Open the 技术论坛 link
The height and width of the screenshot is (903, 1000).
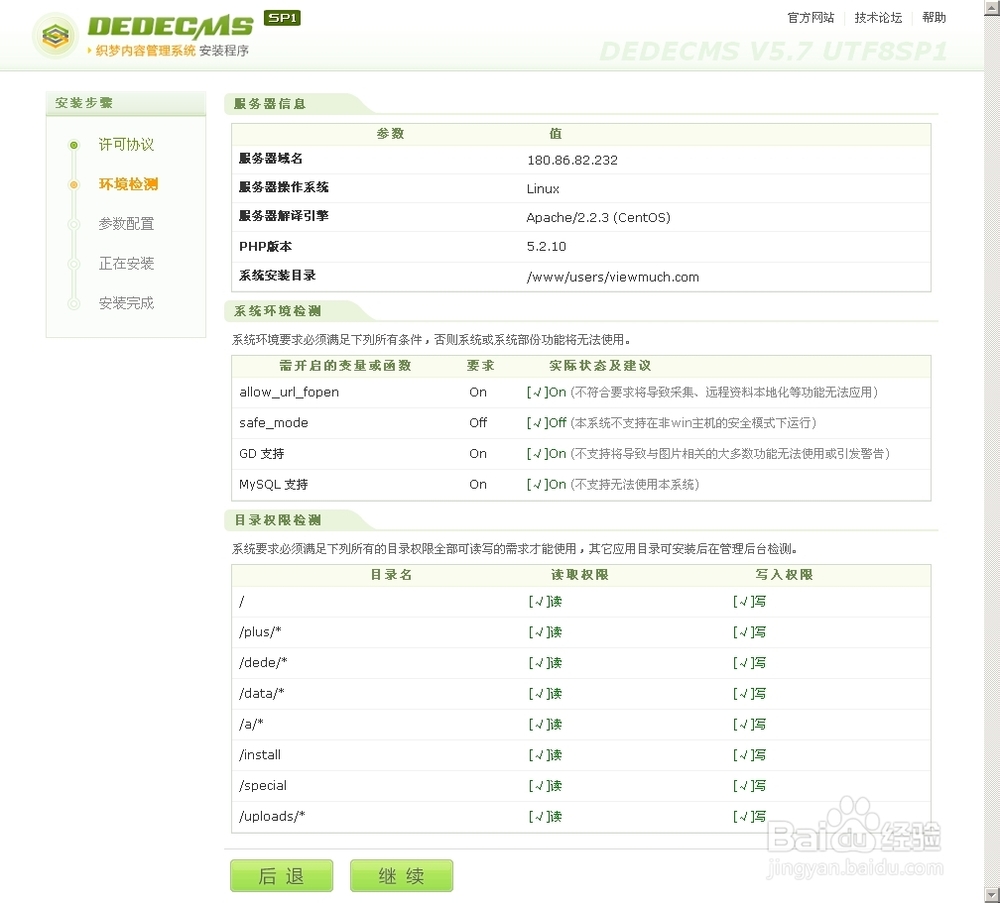click(878, 18)
